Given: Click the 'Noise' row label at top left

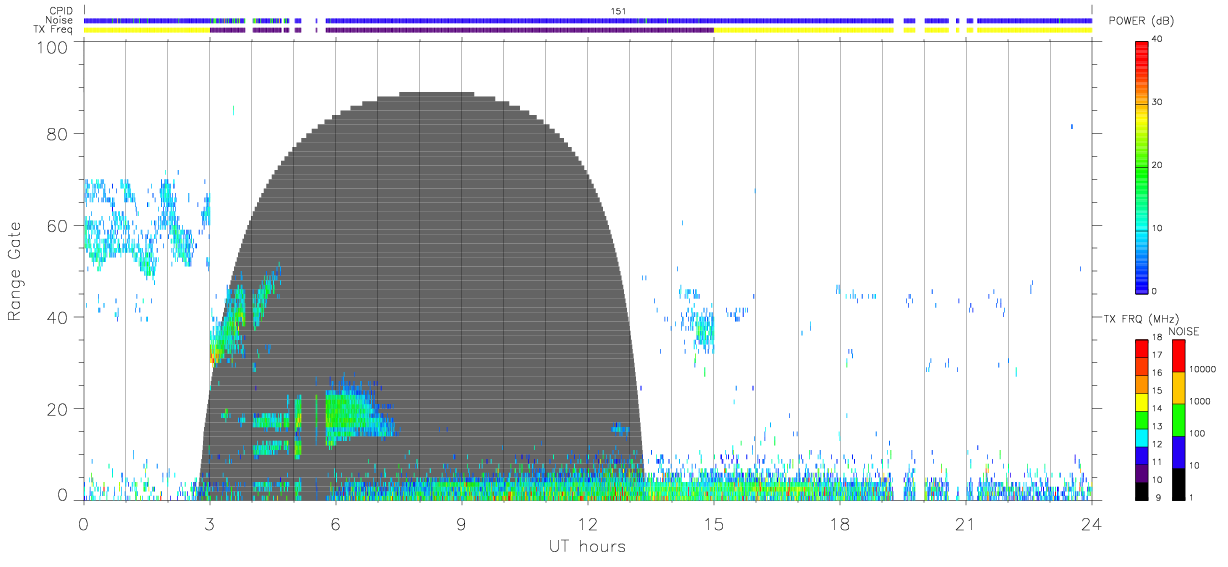Looking at the screenshot, I should click(x=61, y=20).
